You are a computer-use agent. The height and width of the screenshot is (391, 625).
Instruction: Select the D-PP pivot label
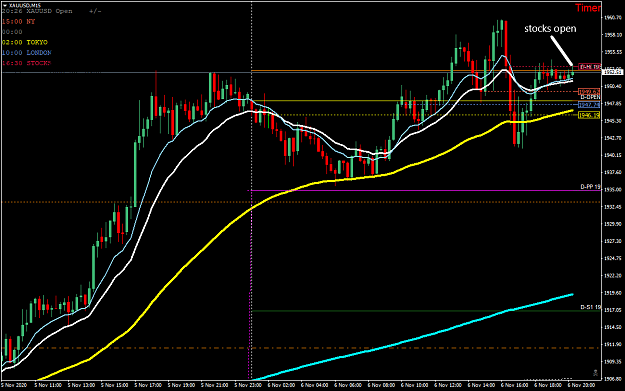tap(590, 187)
